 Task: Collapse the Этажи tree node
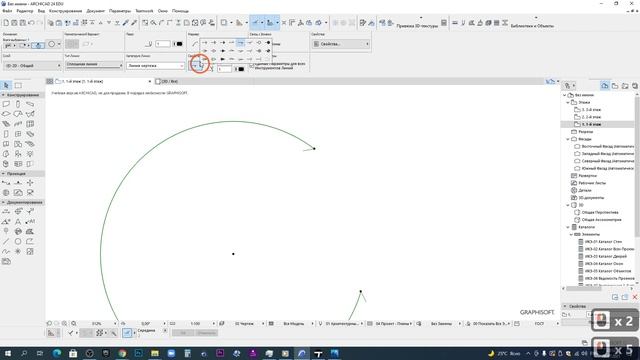568,102
